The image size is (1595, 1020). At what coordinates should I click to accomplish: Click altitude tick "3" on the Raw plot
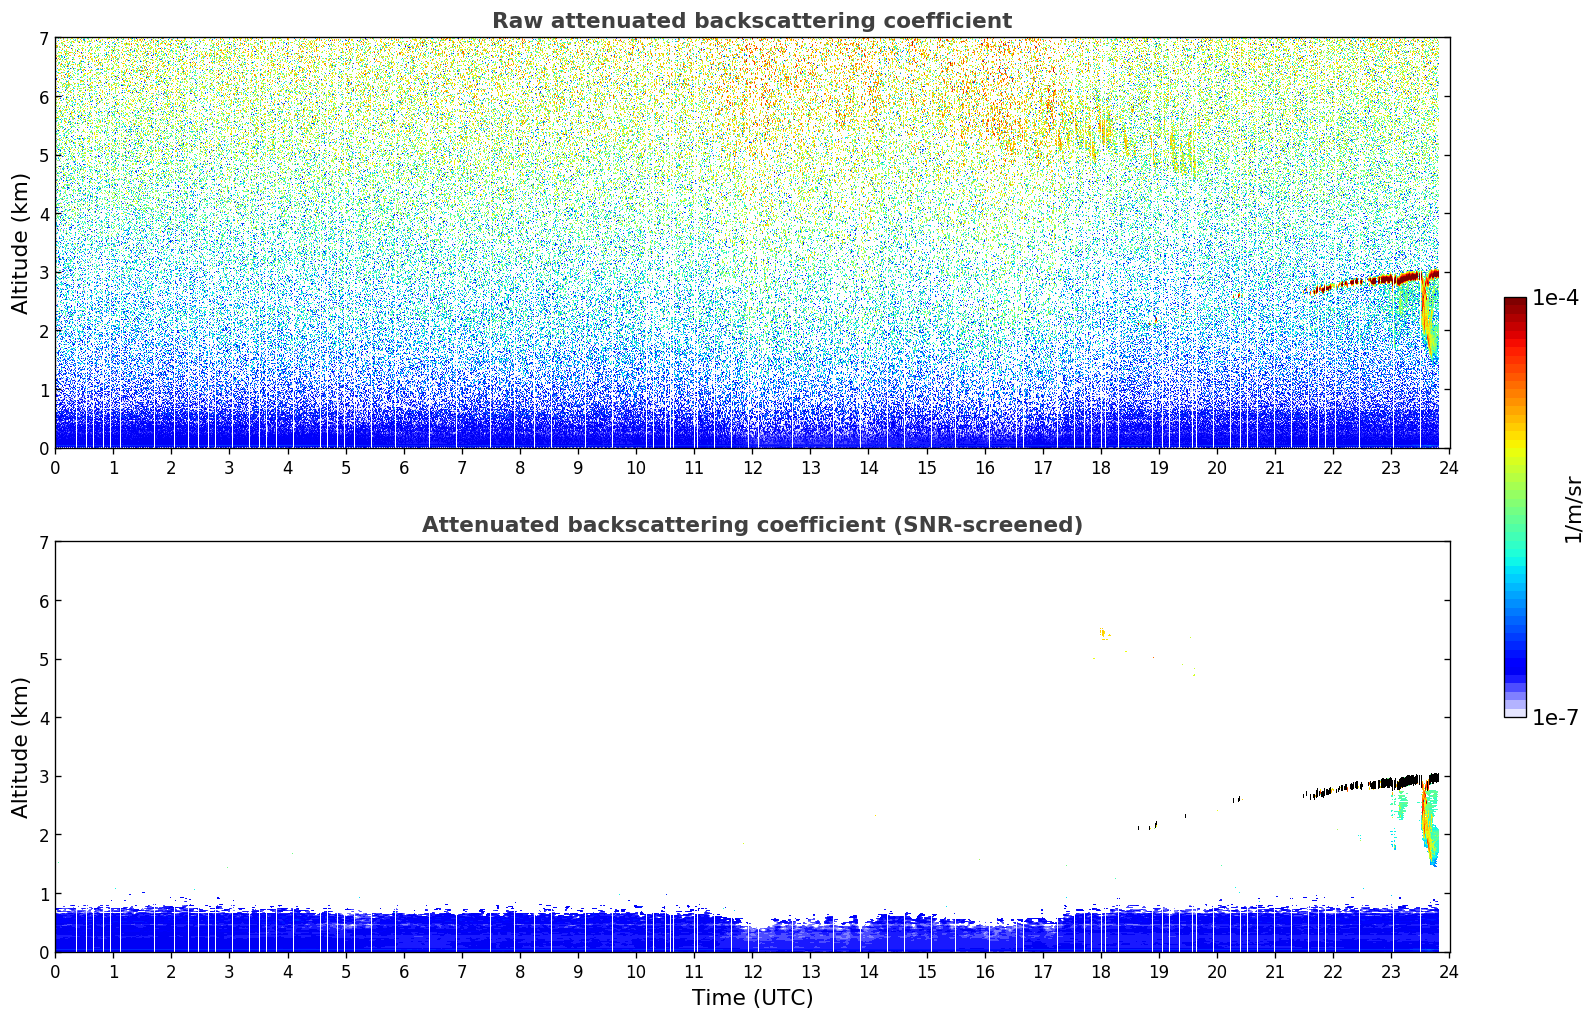[x=44, y=272]
